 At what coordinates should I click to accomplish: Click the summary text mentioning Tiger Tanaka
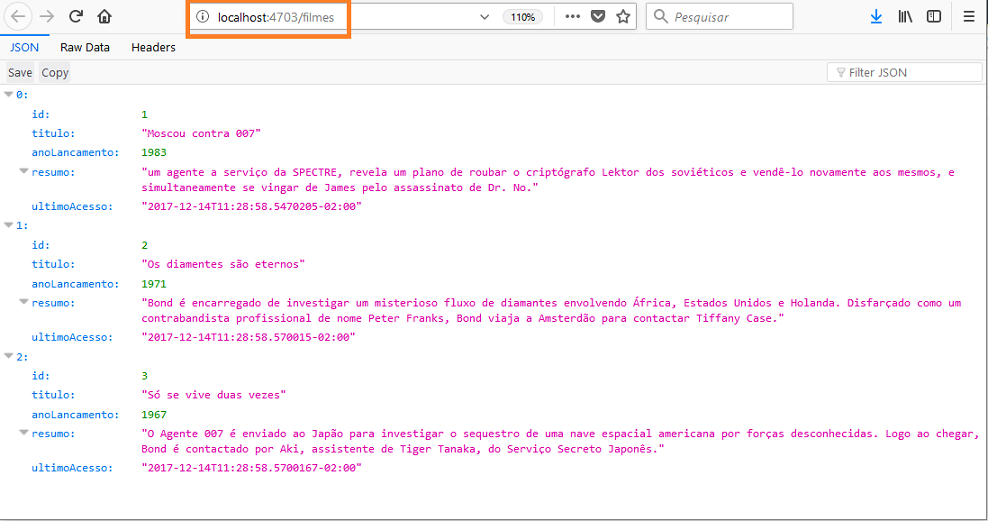click(560, 441)
